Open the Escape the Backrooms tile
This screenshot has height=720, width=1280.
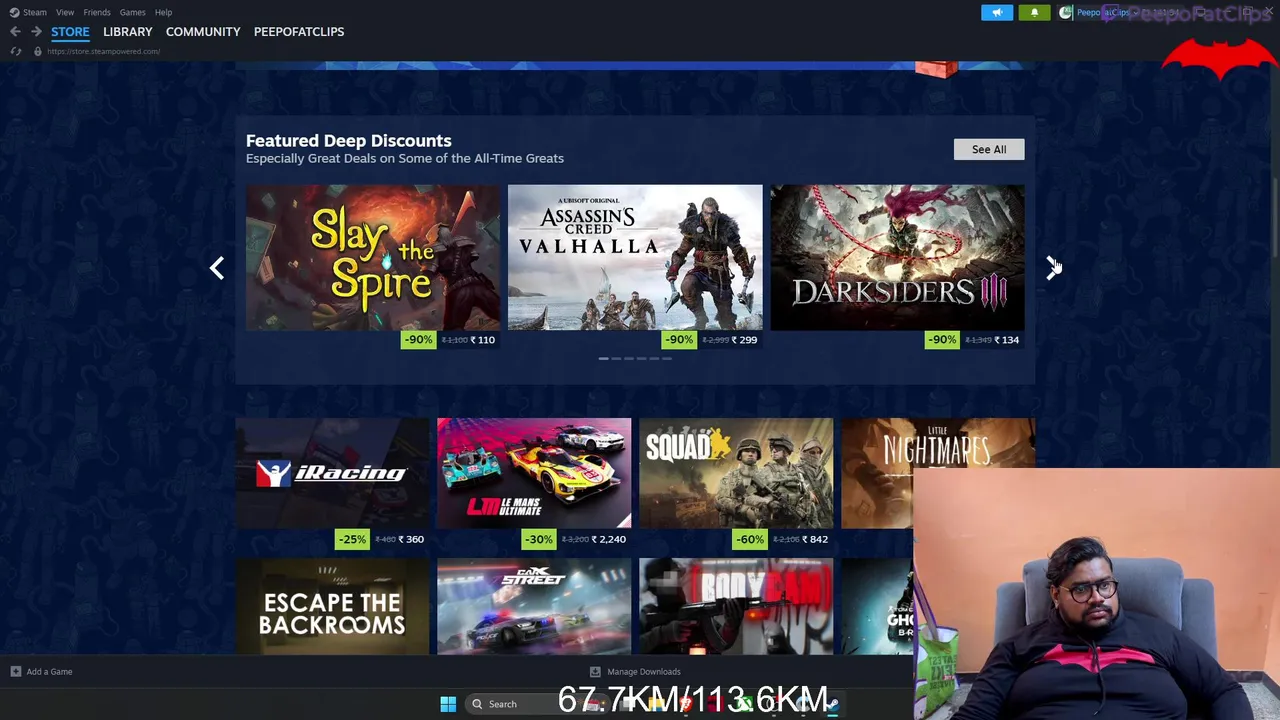tap(332, 606)
